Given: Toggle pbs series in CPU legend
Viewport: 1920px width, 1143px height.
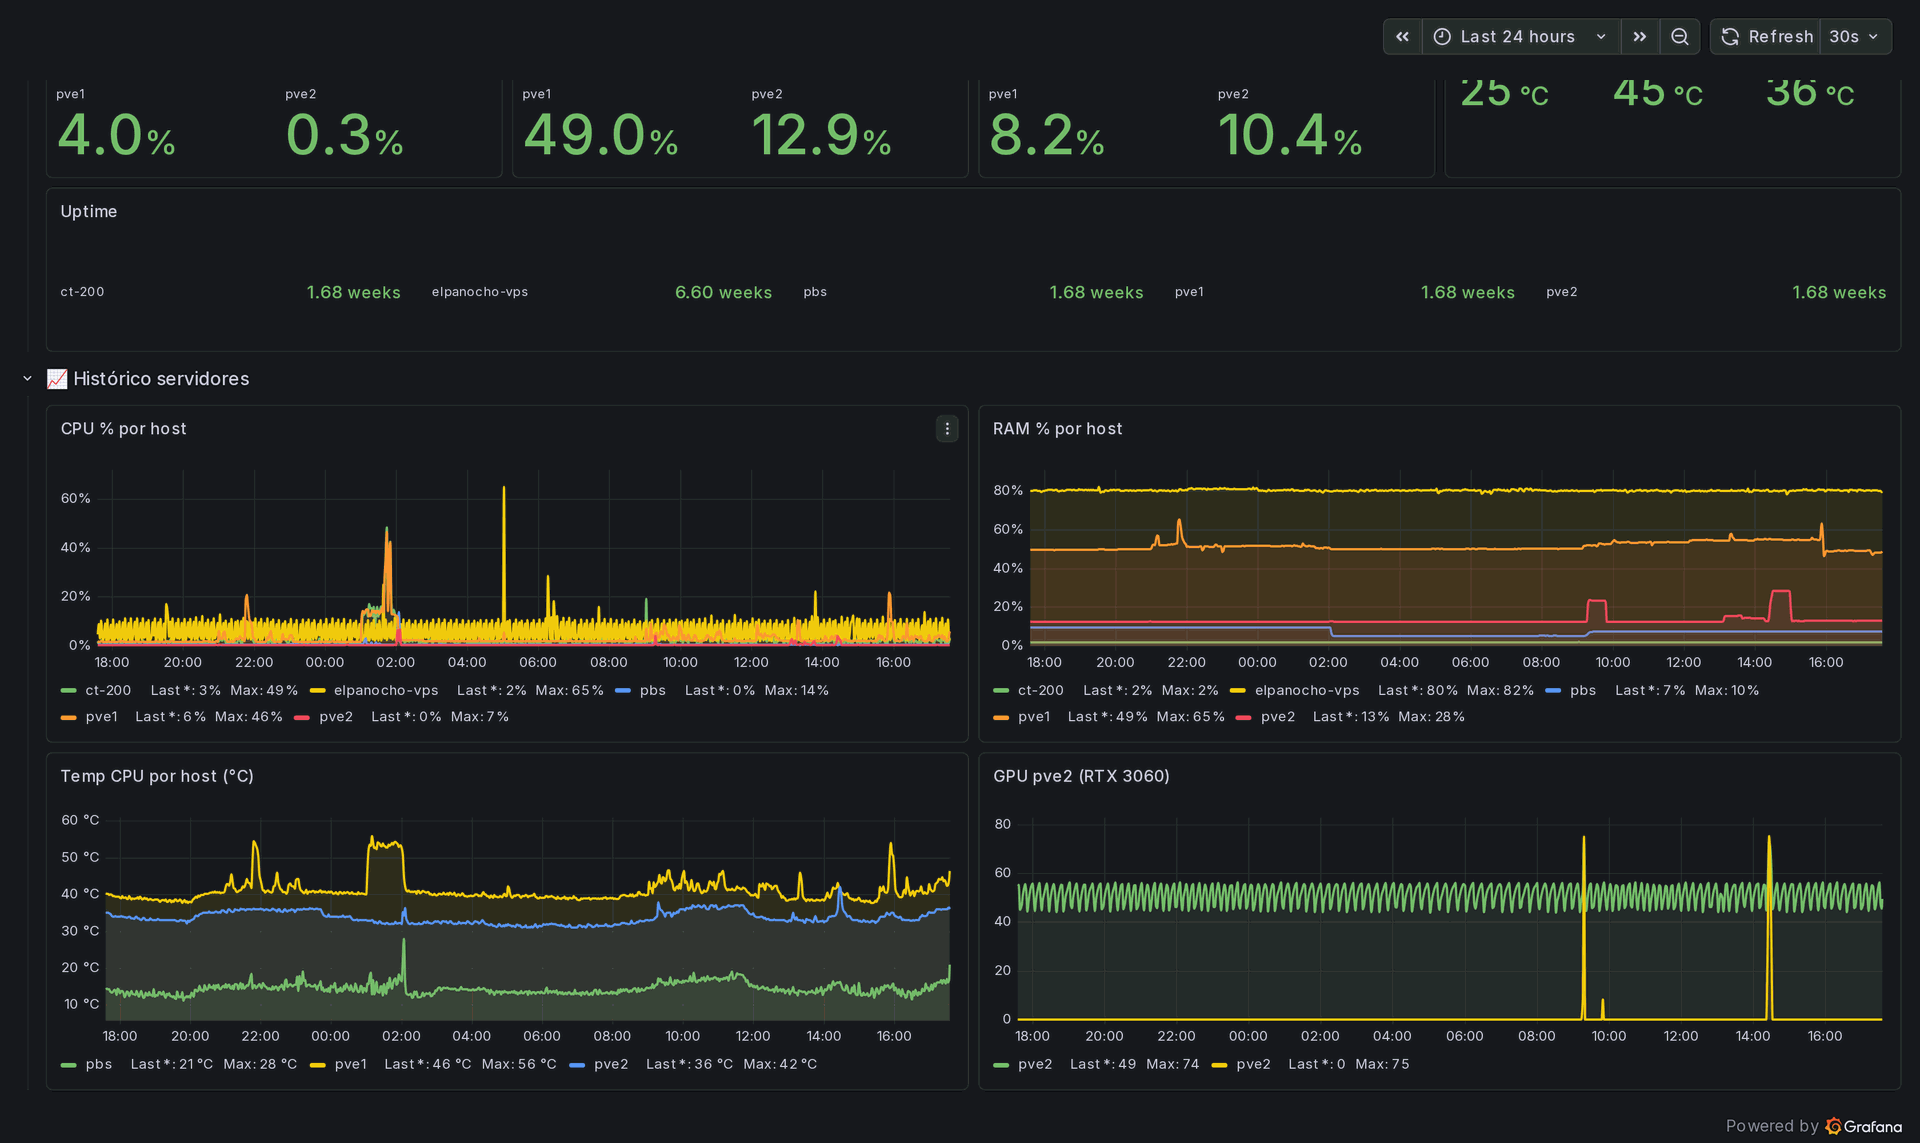Looking at the screenshot, I should point(653,691).
